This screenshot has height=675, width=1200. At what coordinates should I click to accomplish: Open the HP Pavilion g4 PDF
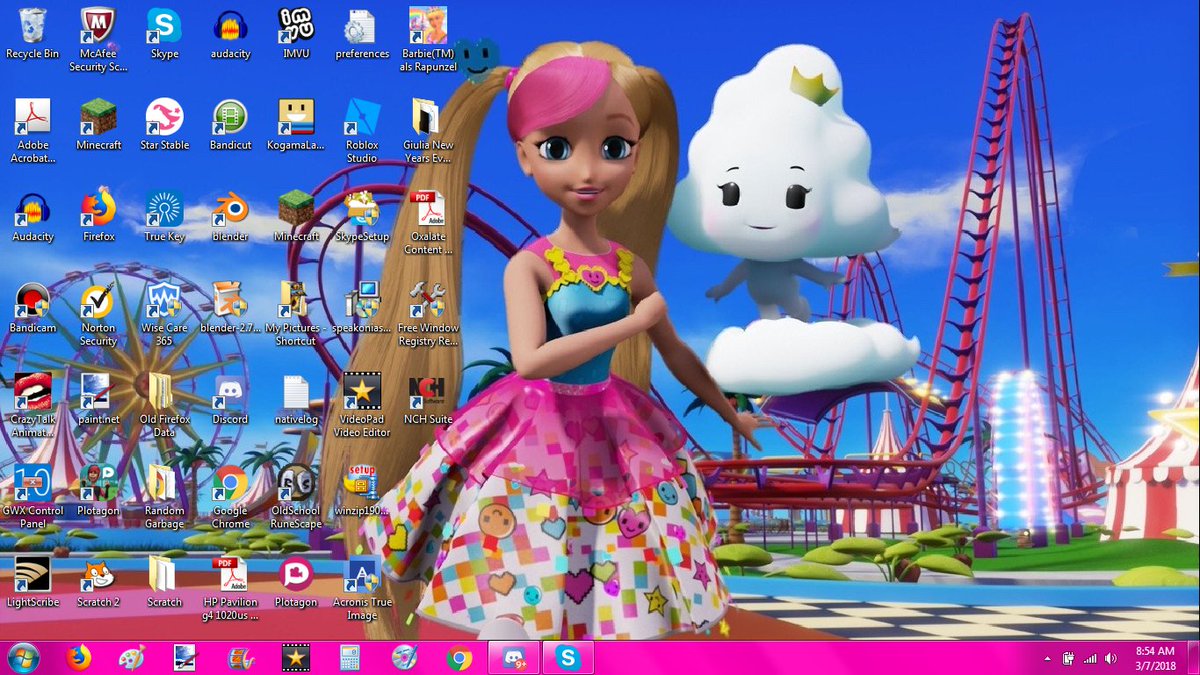[x=230, y=589]
